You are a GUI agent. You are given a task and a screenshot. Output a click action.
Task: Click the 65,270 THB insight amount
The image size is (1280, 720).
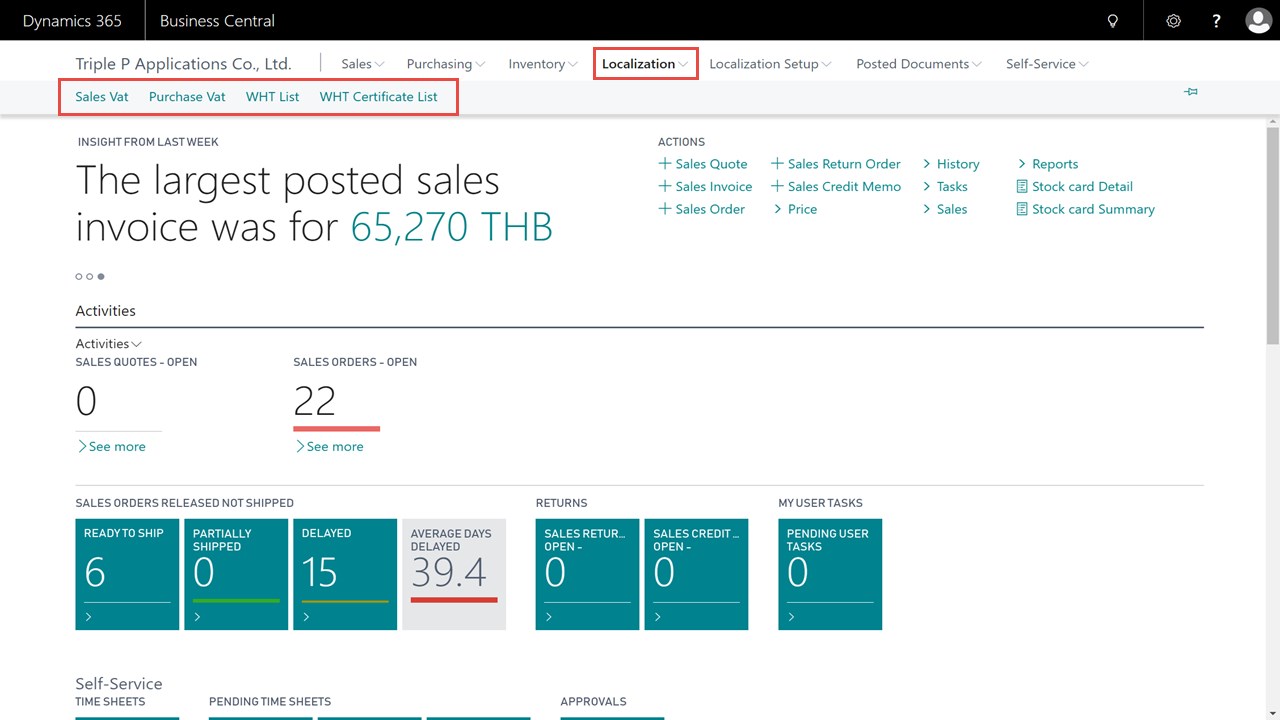(451, 227)
